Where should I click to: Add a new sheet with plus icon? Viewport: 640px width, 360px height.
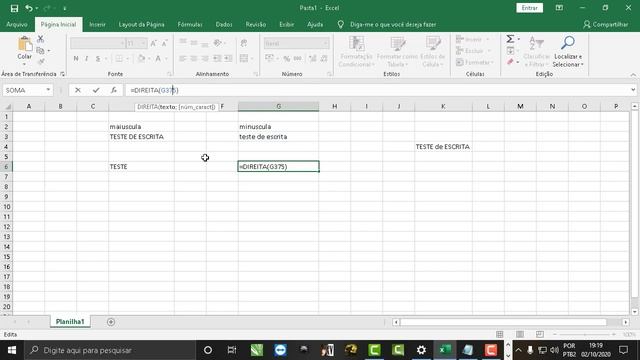[x=111, y=322]
